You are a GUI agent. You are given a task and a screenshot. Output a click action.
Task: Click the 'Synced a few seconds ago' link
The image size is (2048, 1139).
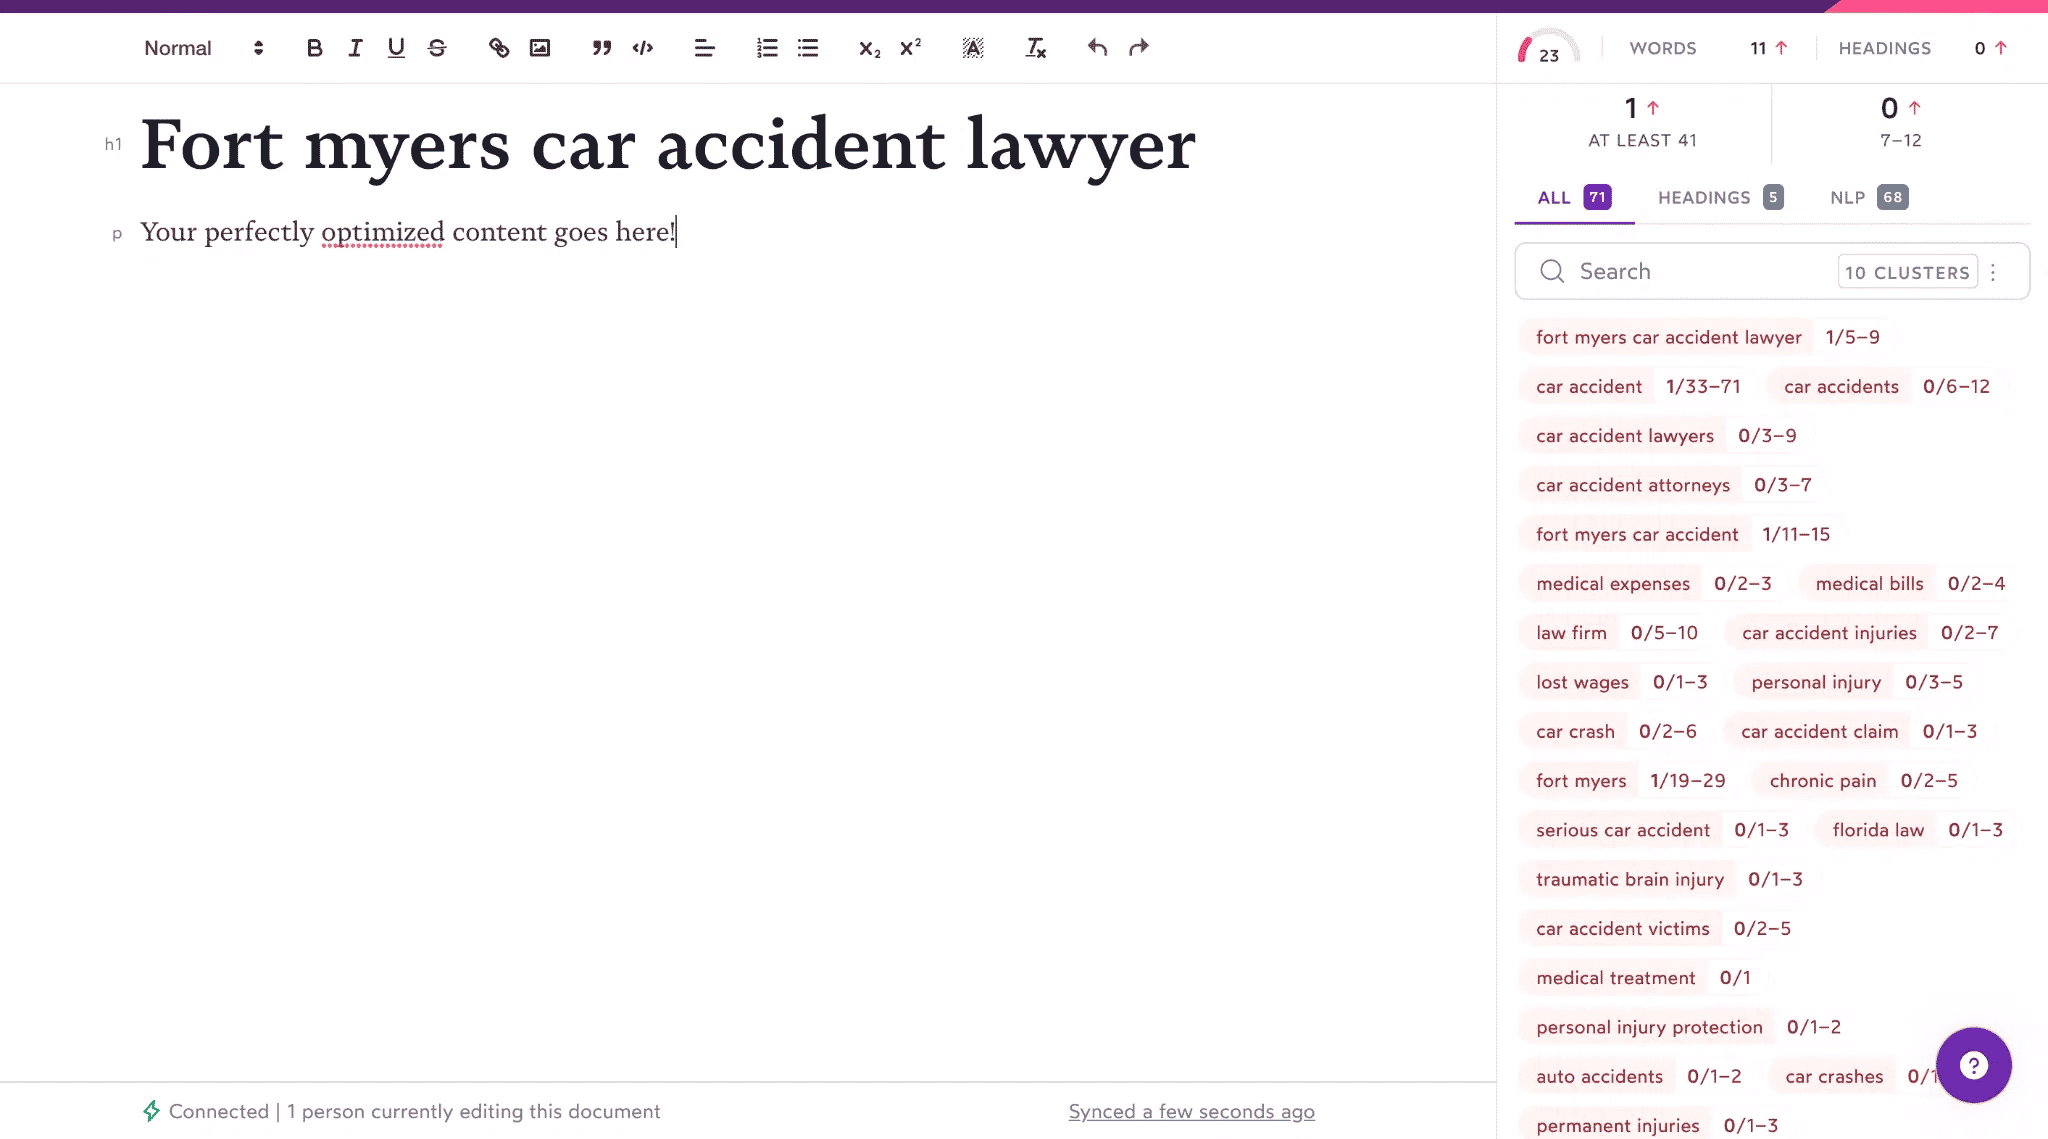(1191, 1111)
